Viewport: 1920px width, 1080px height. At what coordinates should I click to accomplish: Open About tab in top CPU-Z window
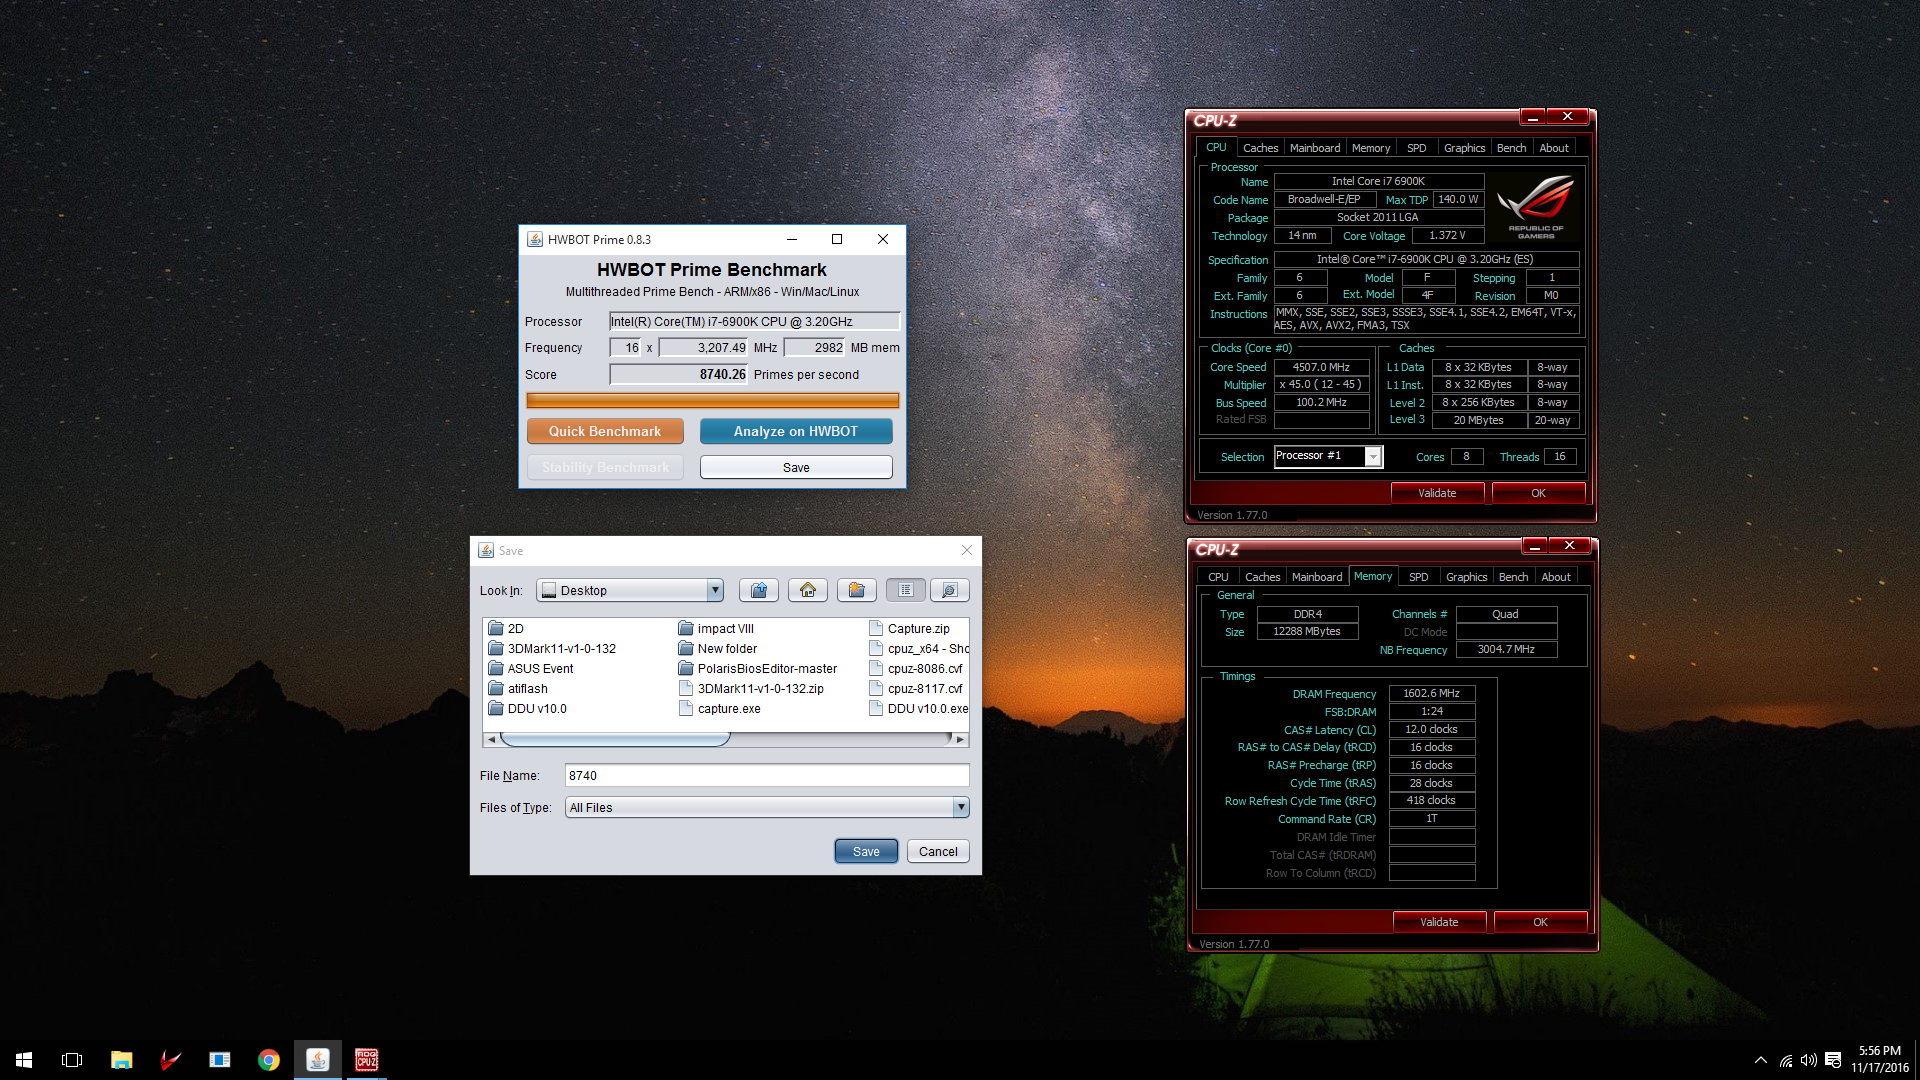(x=1553, y=148)
